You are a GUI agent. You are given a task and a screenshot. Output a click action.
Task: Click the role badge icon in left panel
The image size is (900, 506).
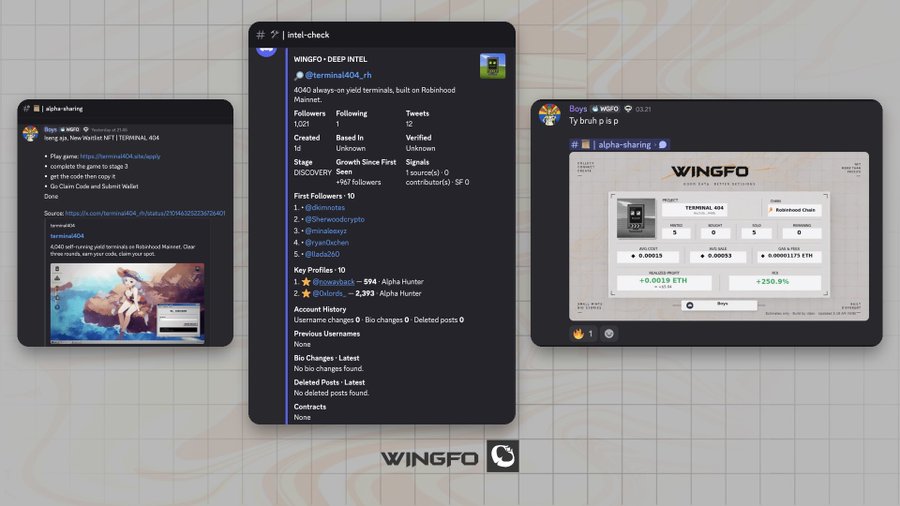86,130
